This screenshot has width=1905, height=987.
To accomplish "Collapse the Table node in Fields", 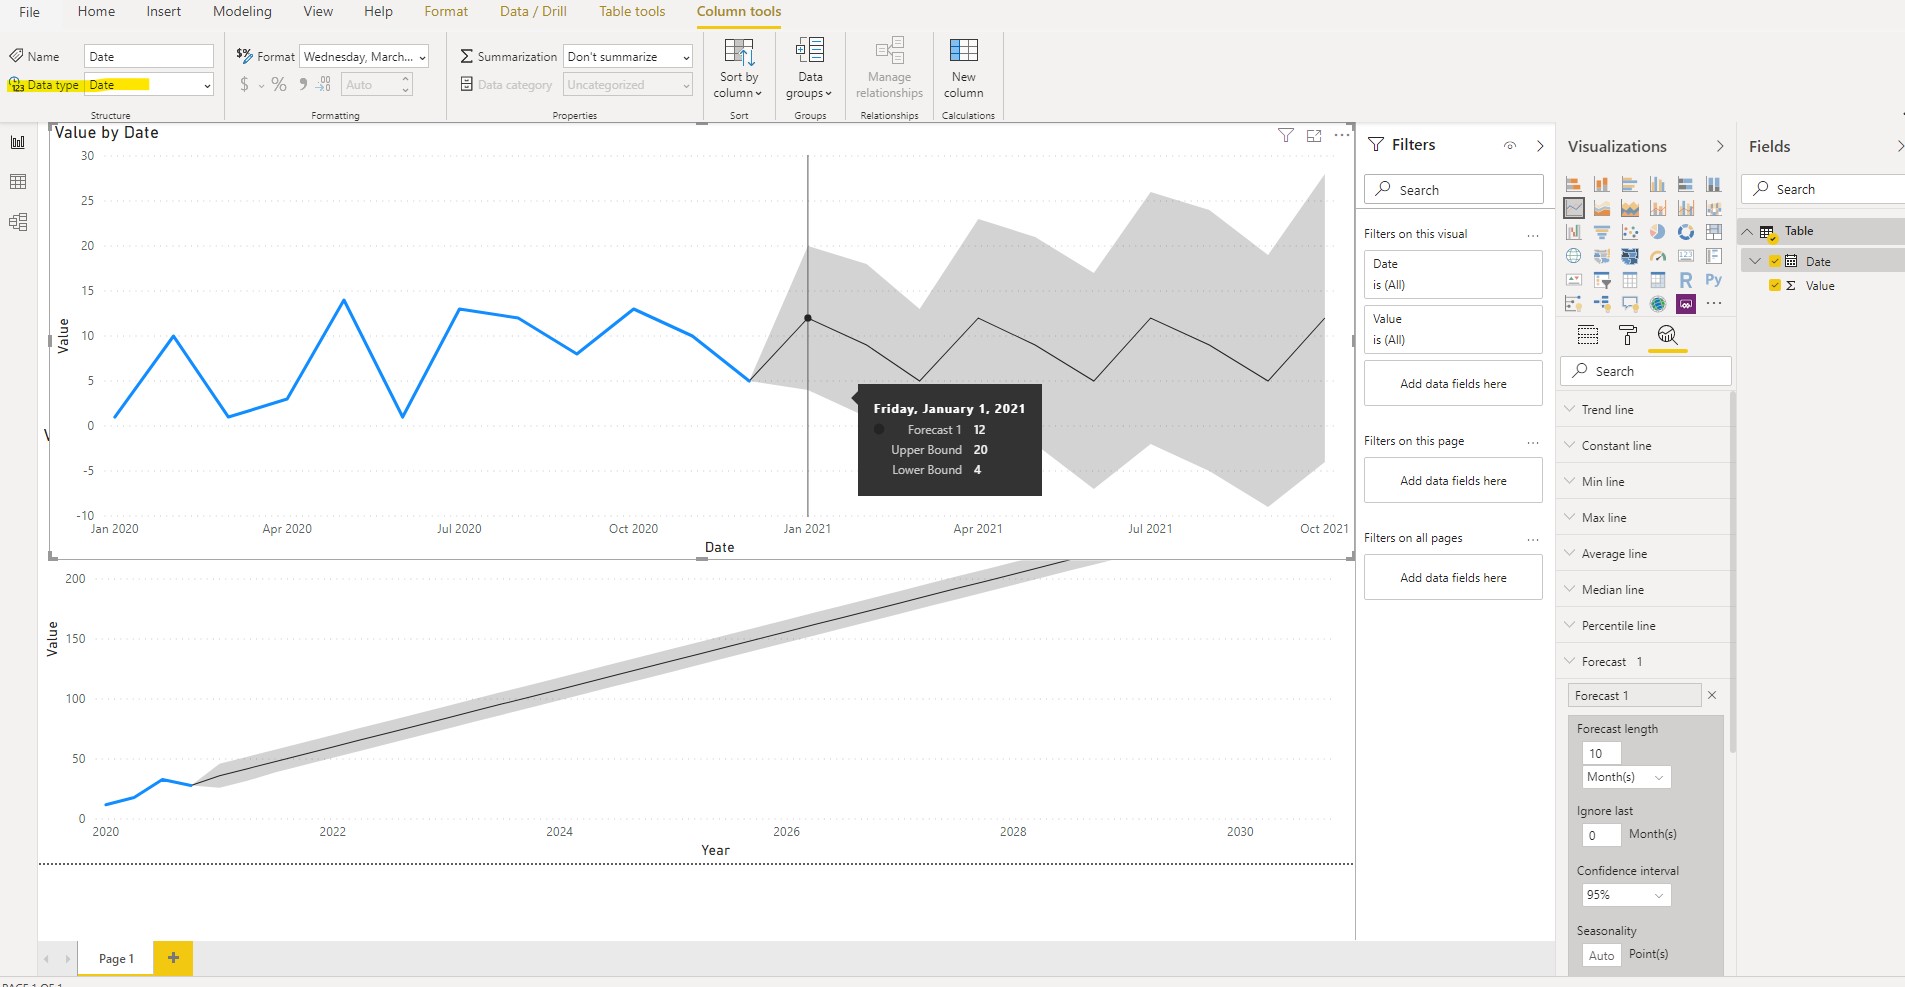I will coord(1747,231).
